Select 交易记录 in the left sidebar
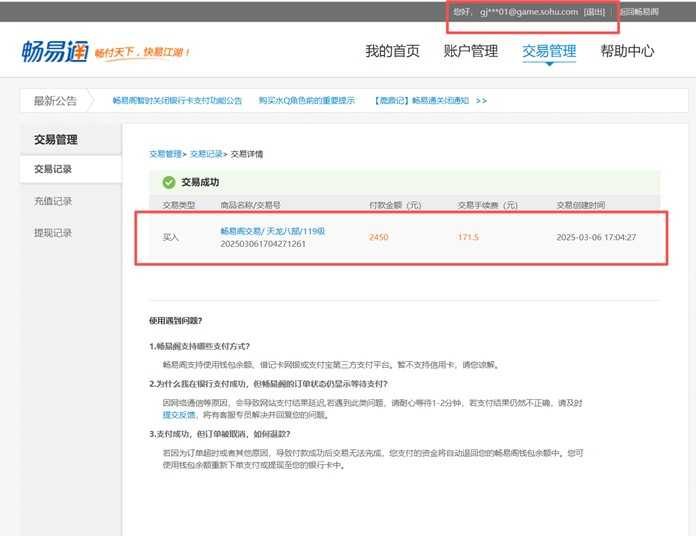Screen dimensions: 696x536 pos(53,169)
